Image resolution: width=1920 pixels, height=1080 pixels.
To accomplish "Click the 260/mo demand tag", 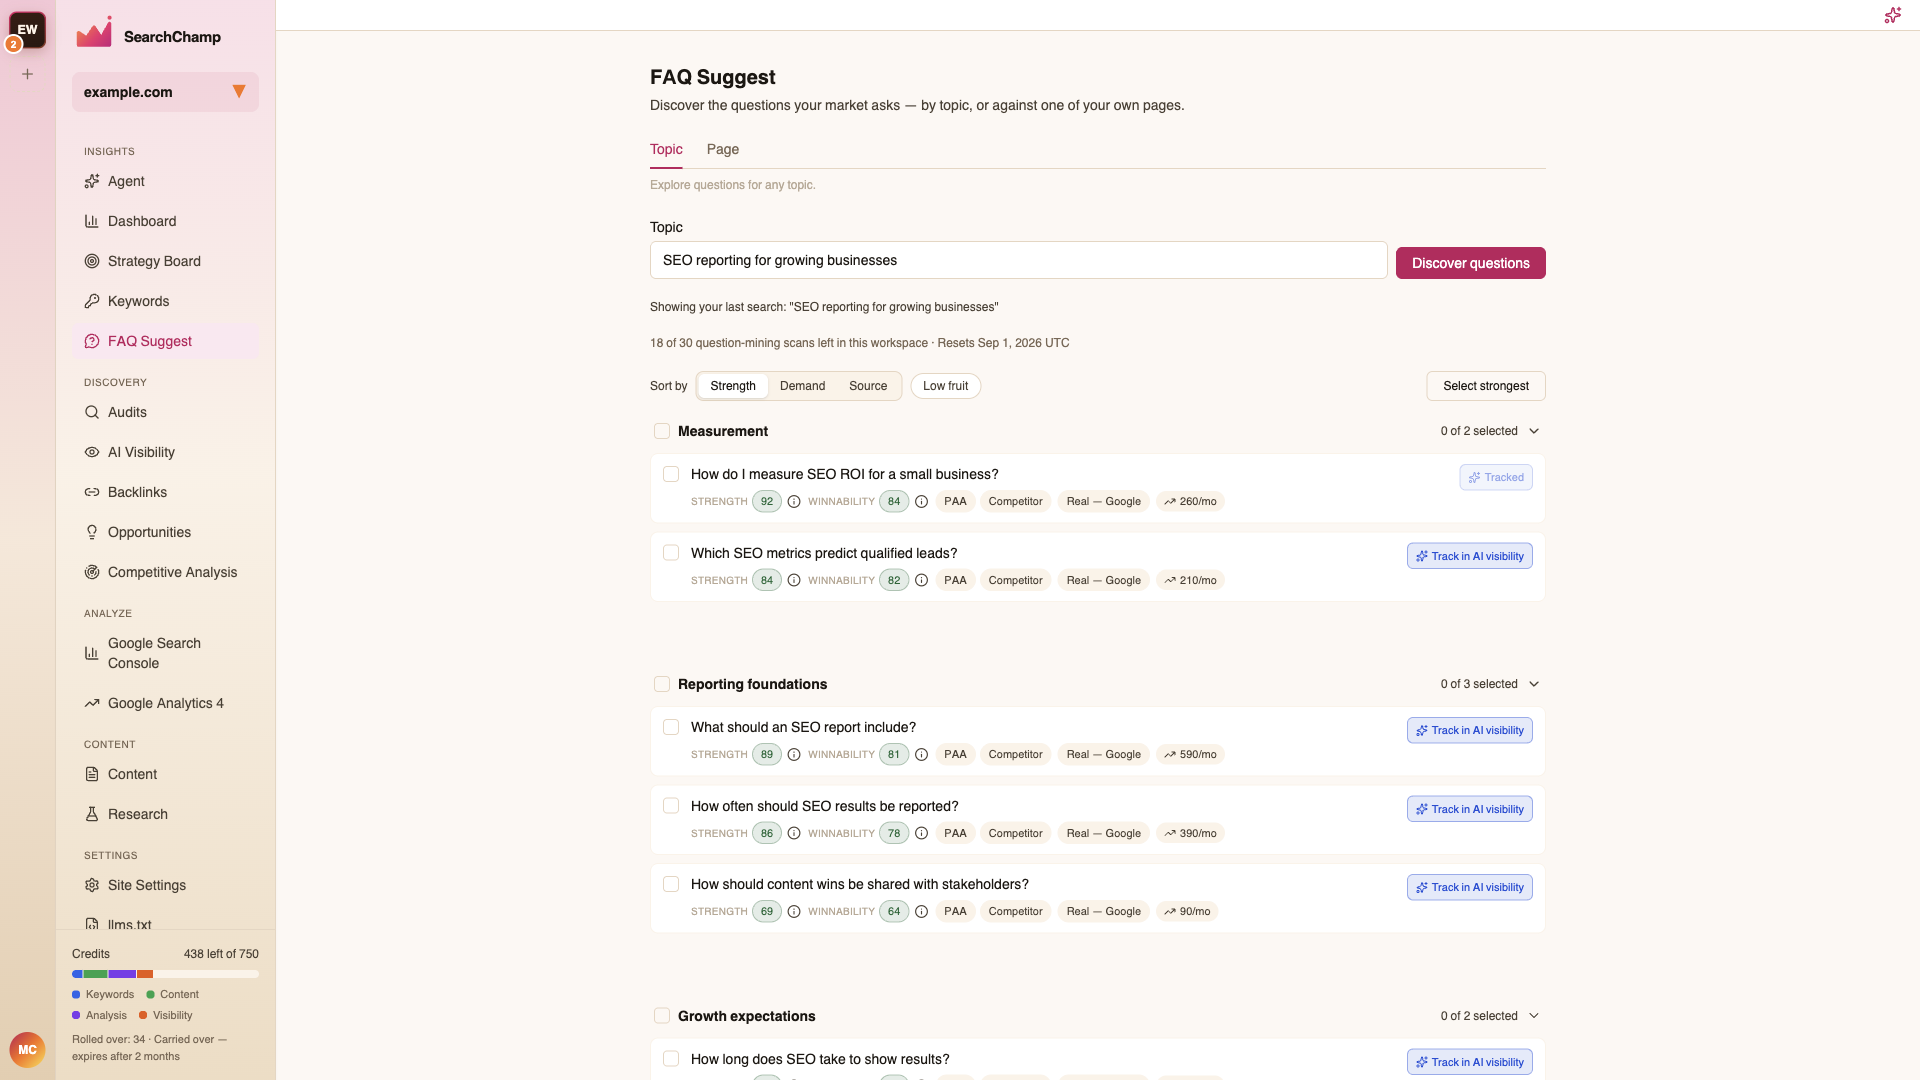I will pyautogui.click(x=1190, y=501).
